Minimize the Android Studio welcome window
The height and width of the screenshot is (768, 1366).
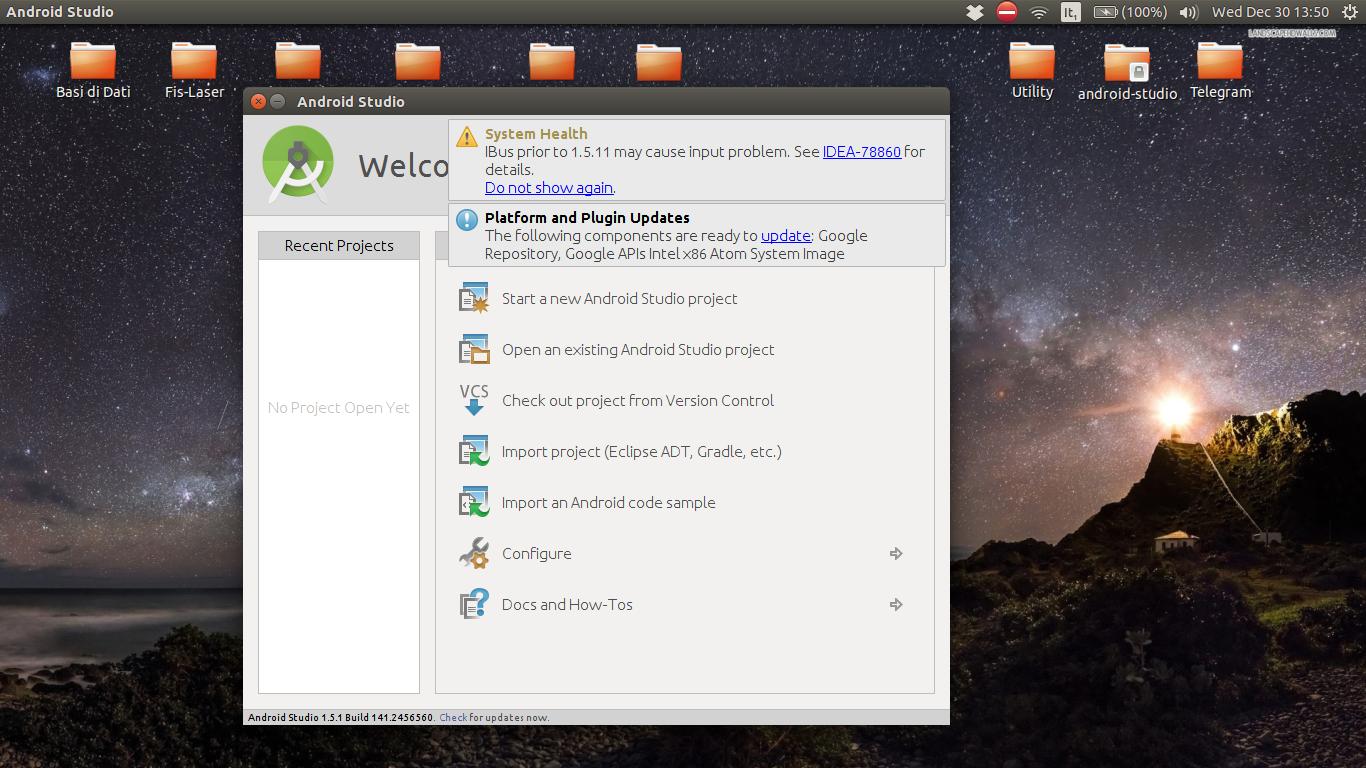point(278,101)
